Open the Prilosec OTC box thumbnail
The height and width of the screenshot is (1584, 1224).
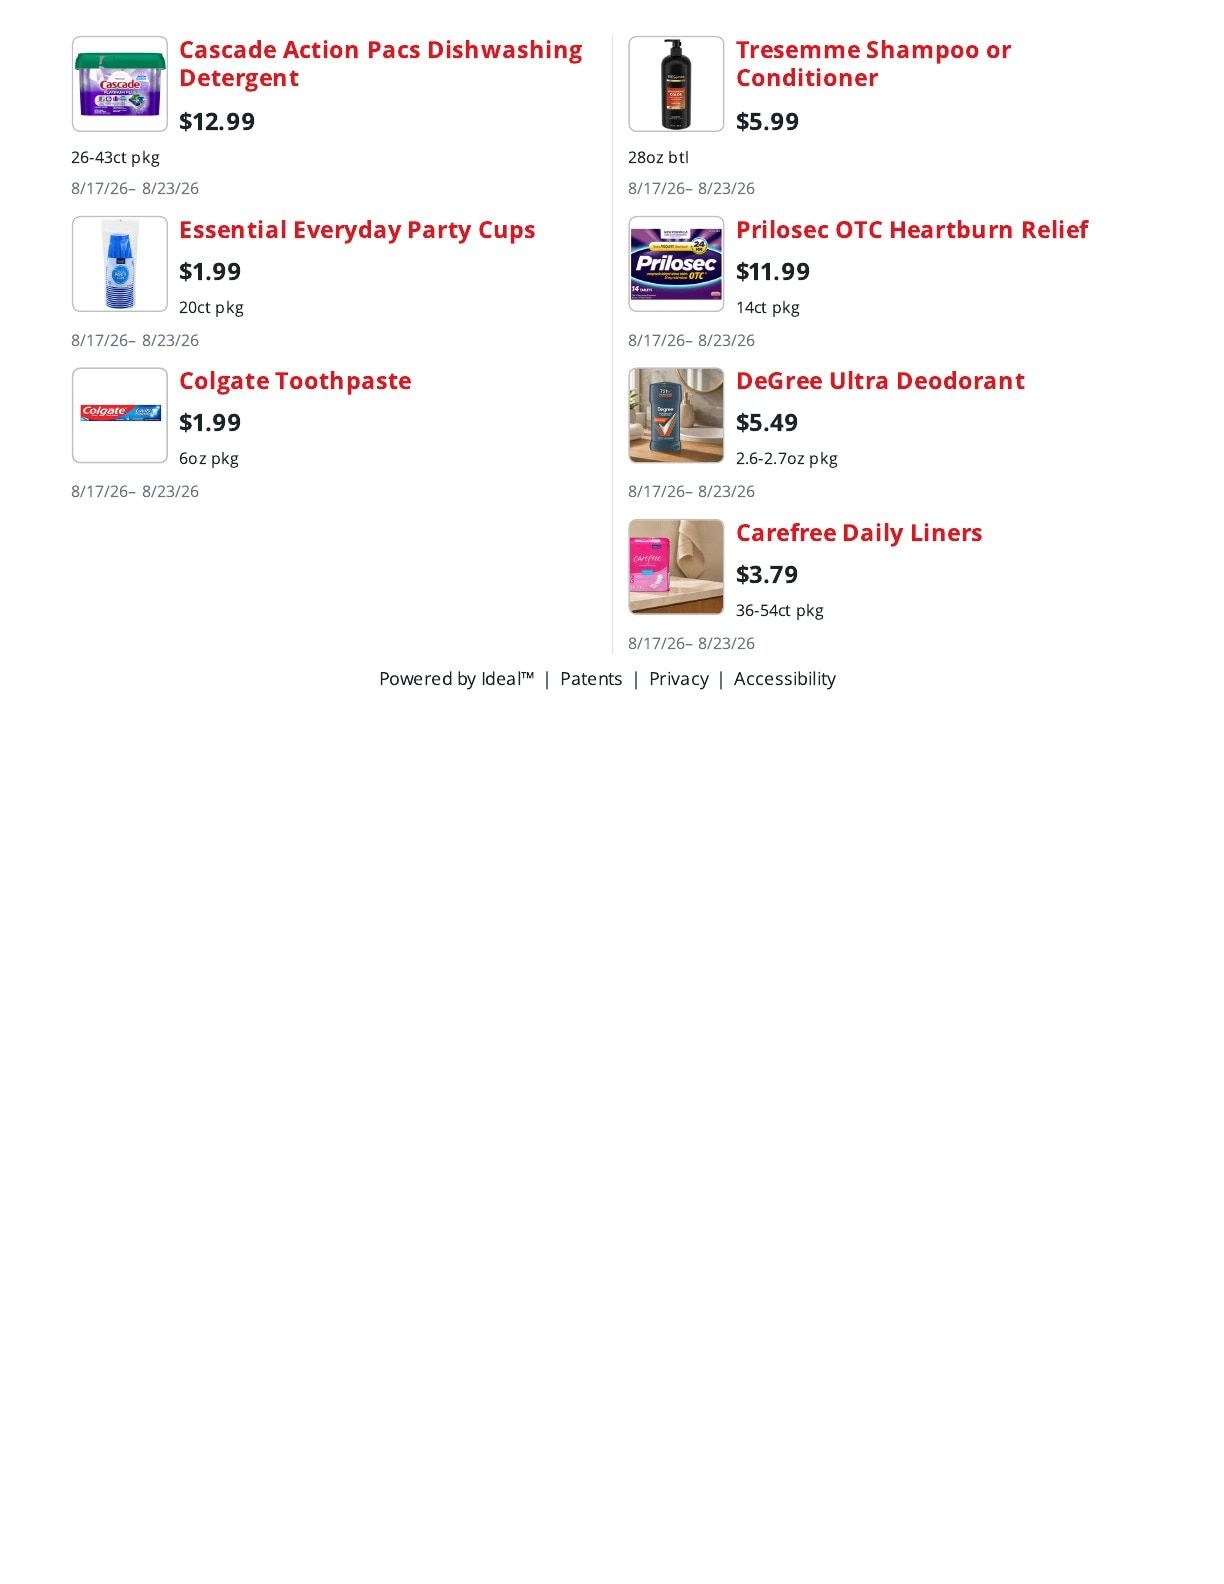pyautogui.click(x=676, y=264)
